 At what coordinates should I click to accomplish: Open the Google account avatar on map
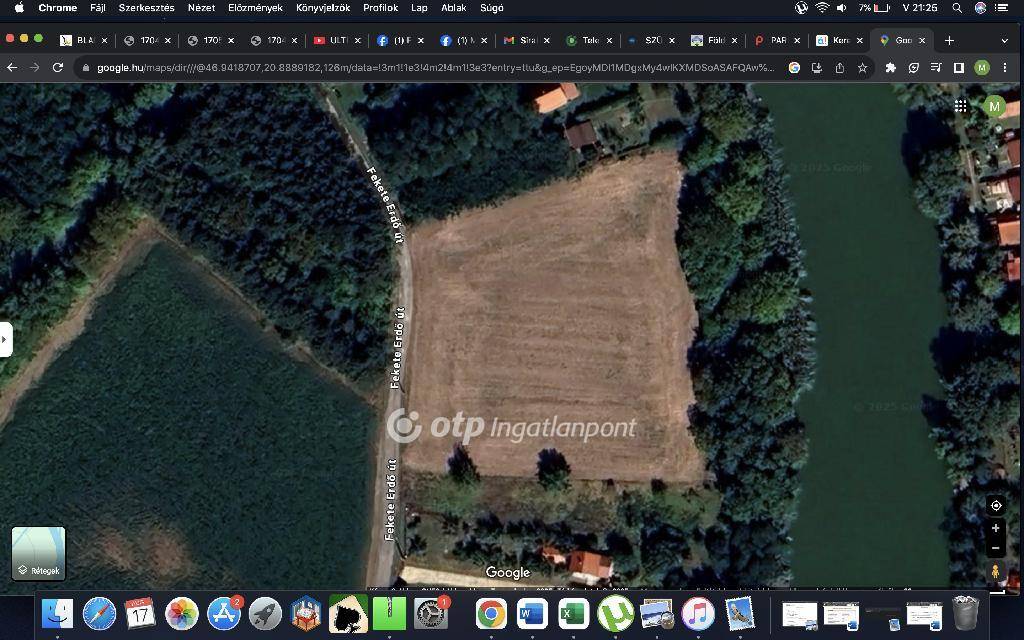(993, 106)
